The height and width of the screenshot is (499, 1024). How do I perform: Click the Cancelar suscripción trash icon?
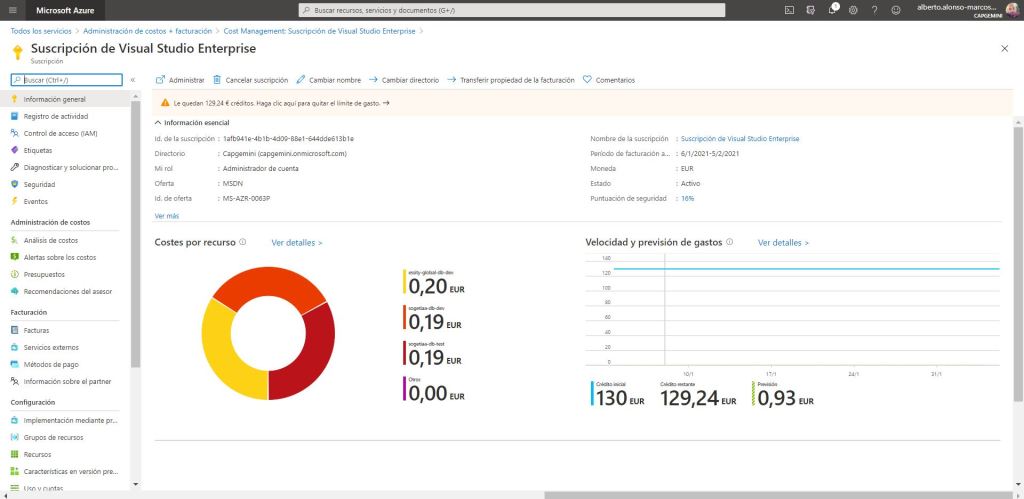tap(217, 80)
